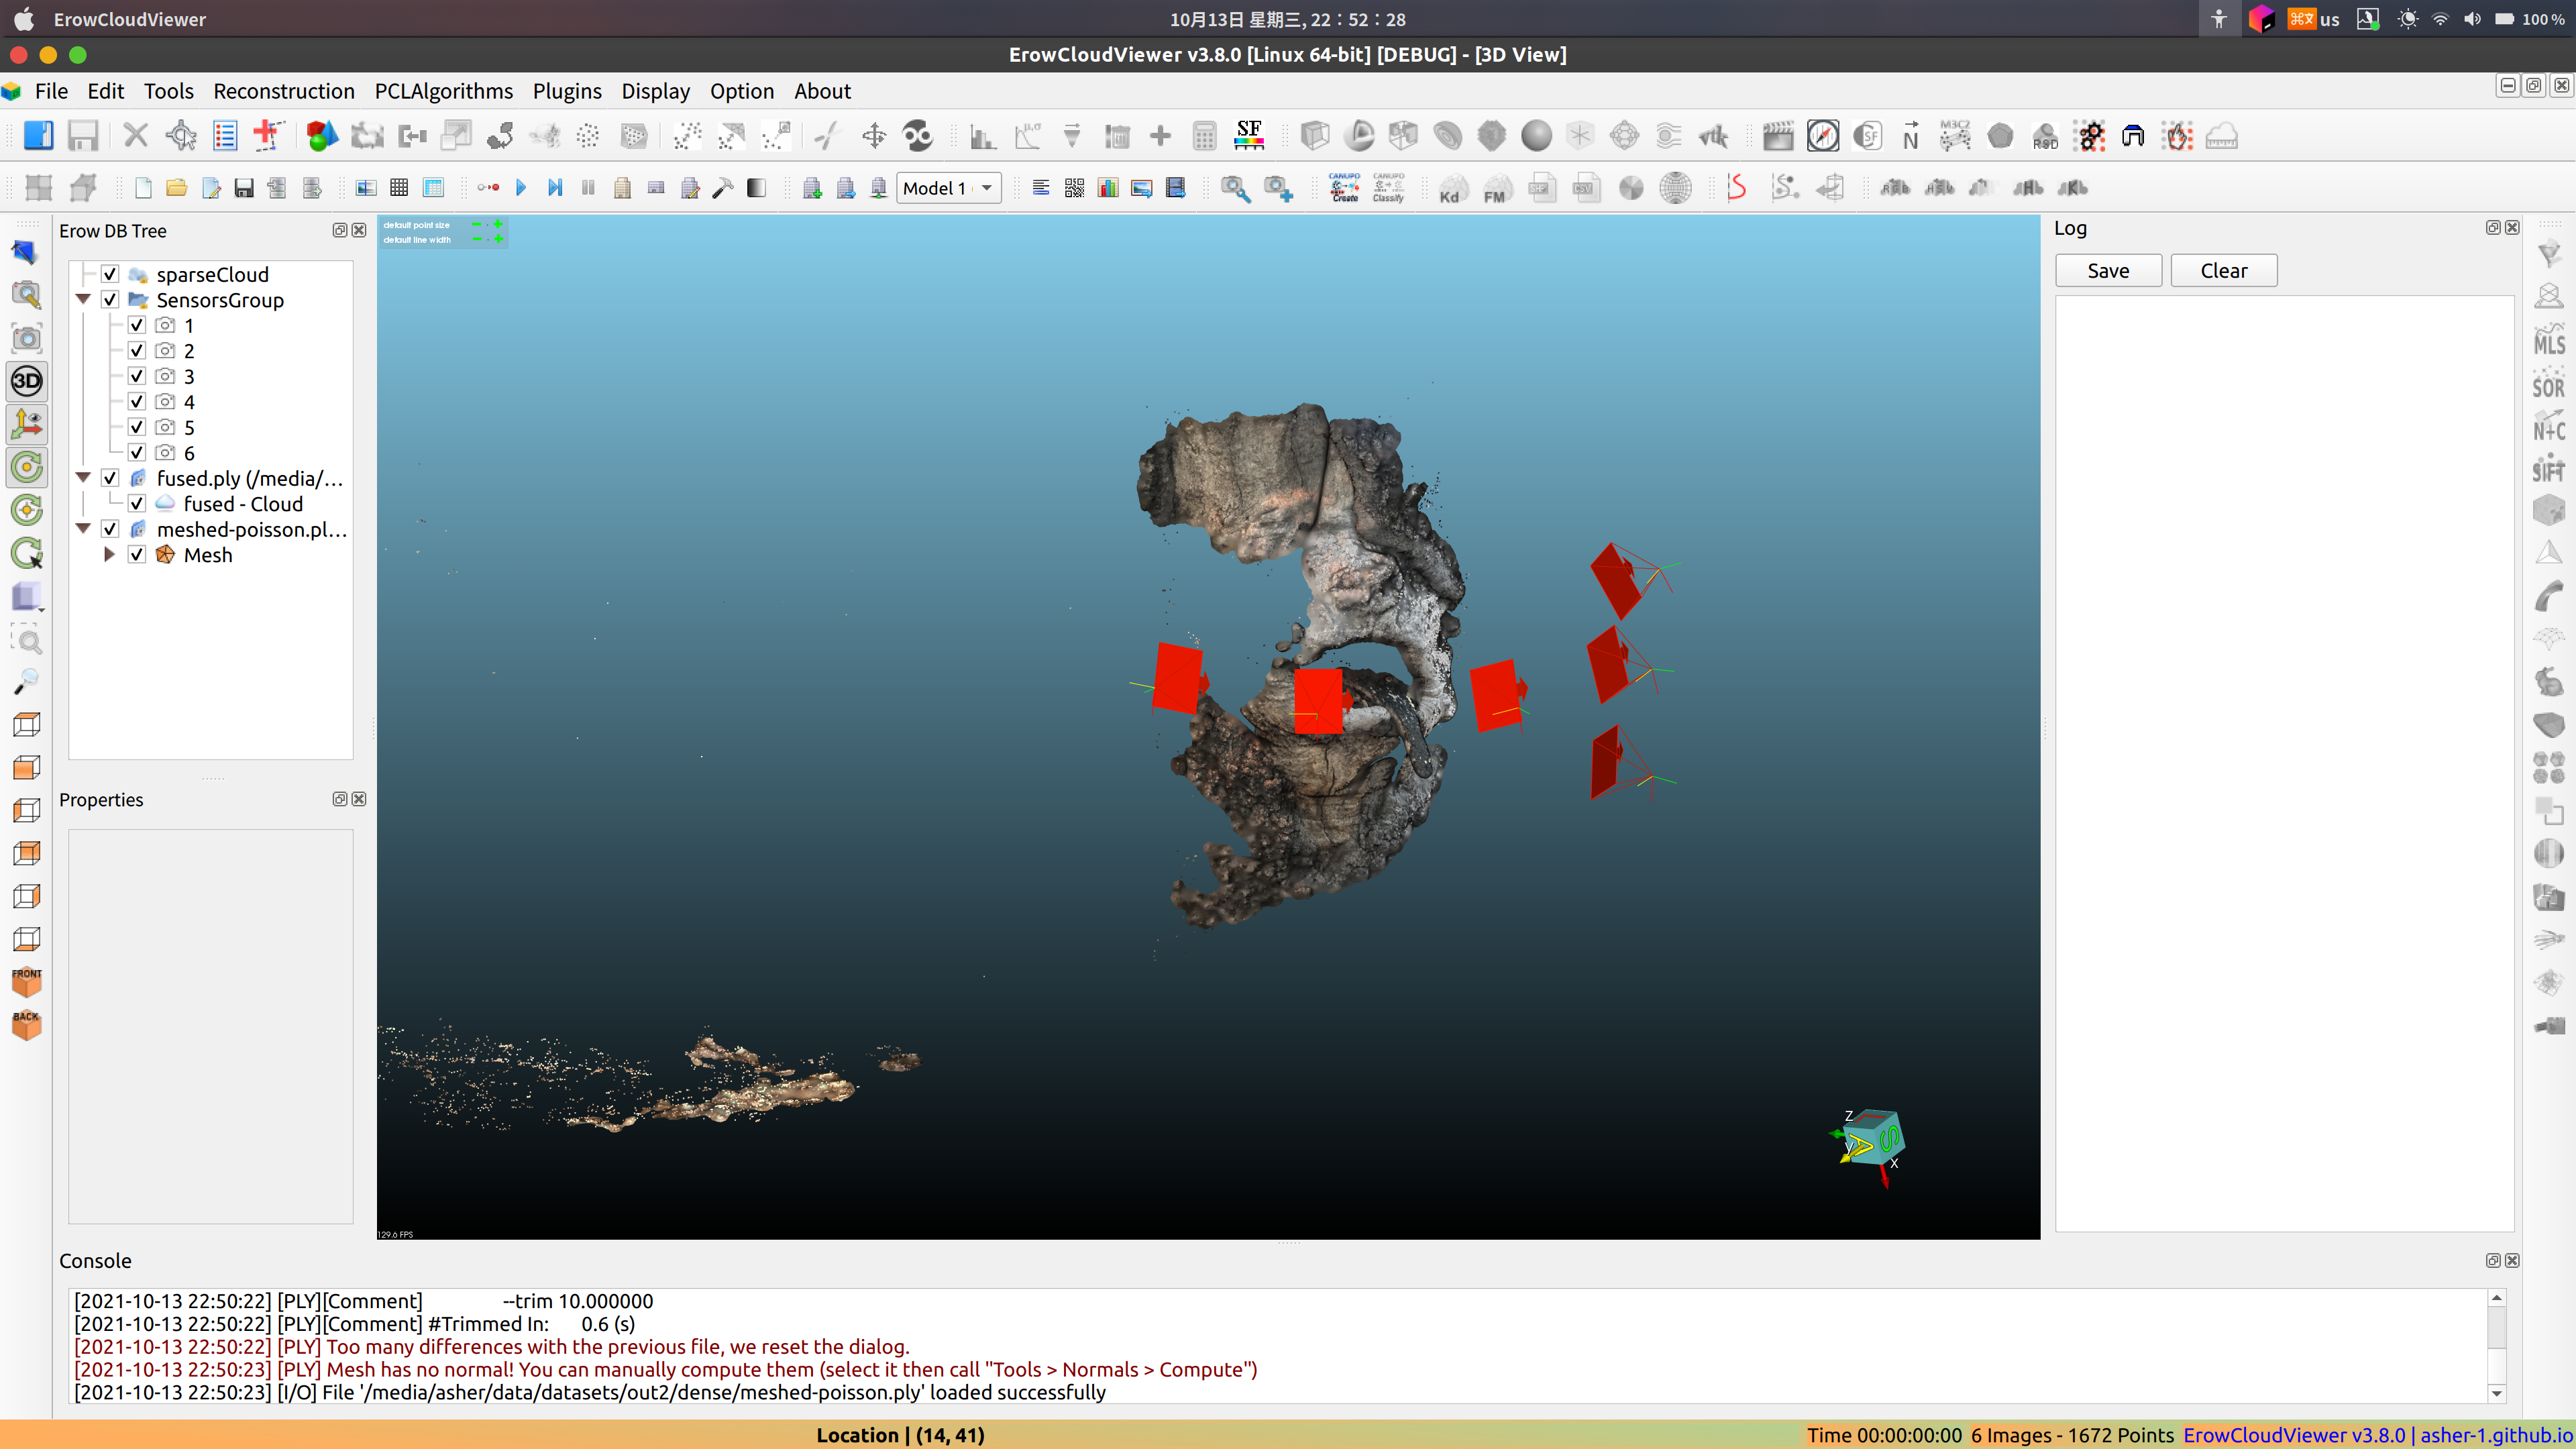
Task: Set the FRONT view cube icon
Action: coord(27,982)
